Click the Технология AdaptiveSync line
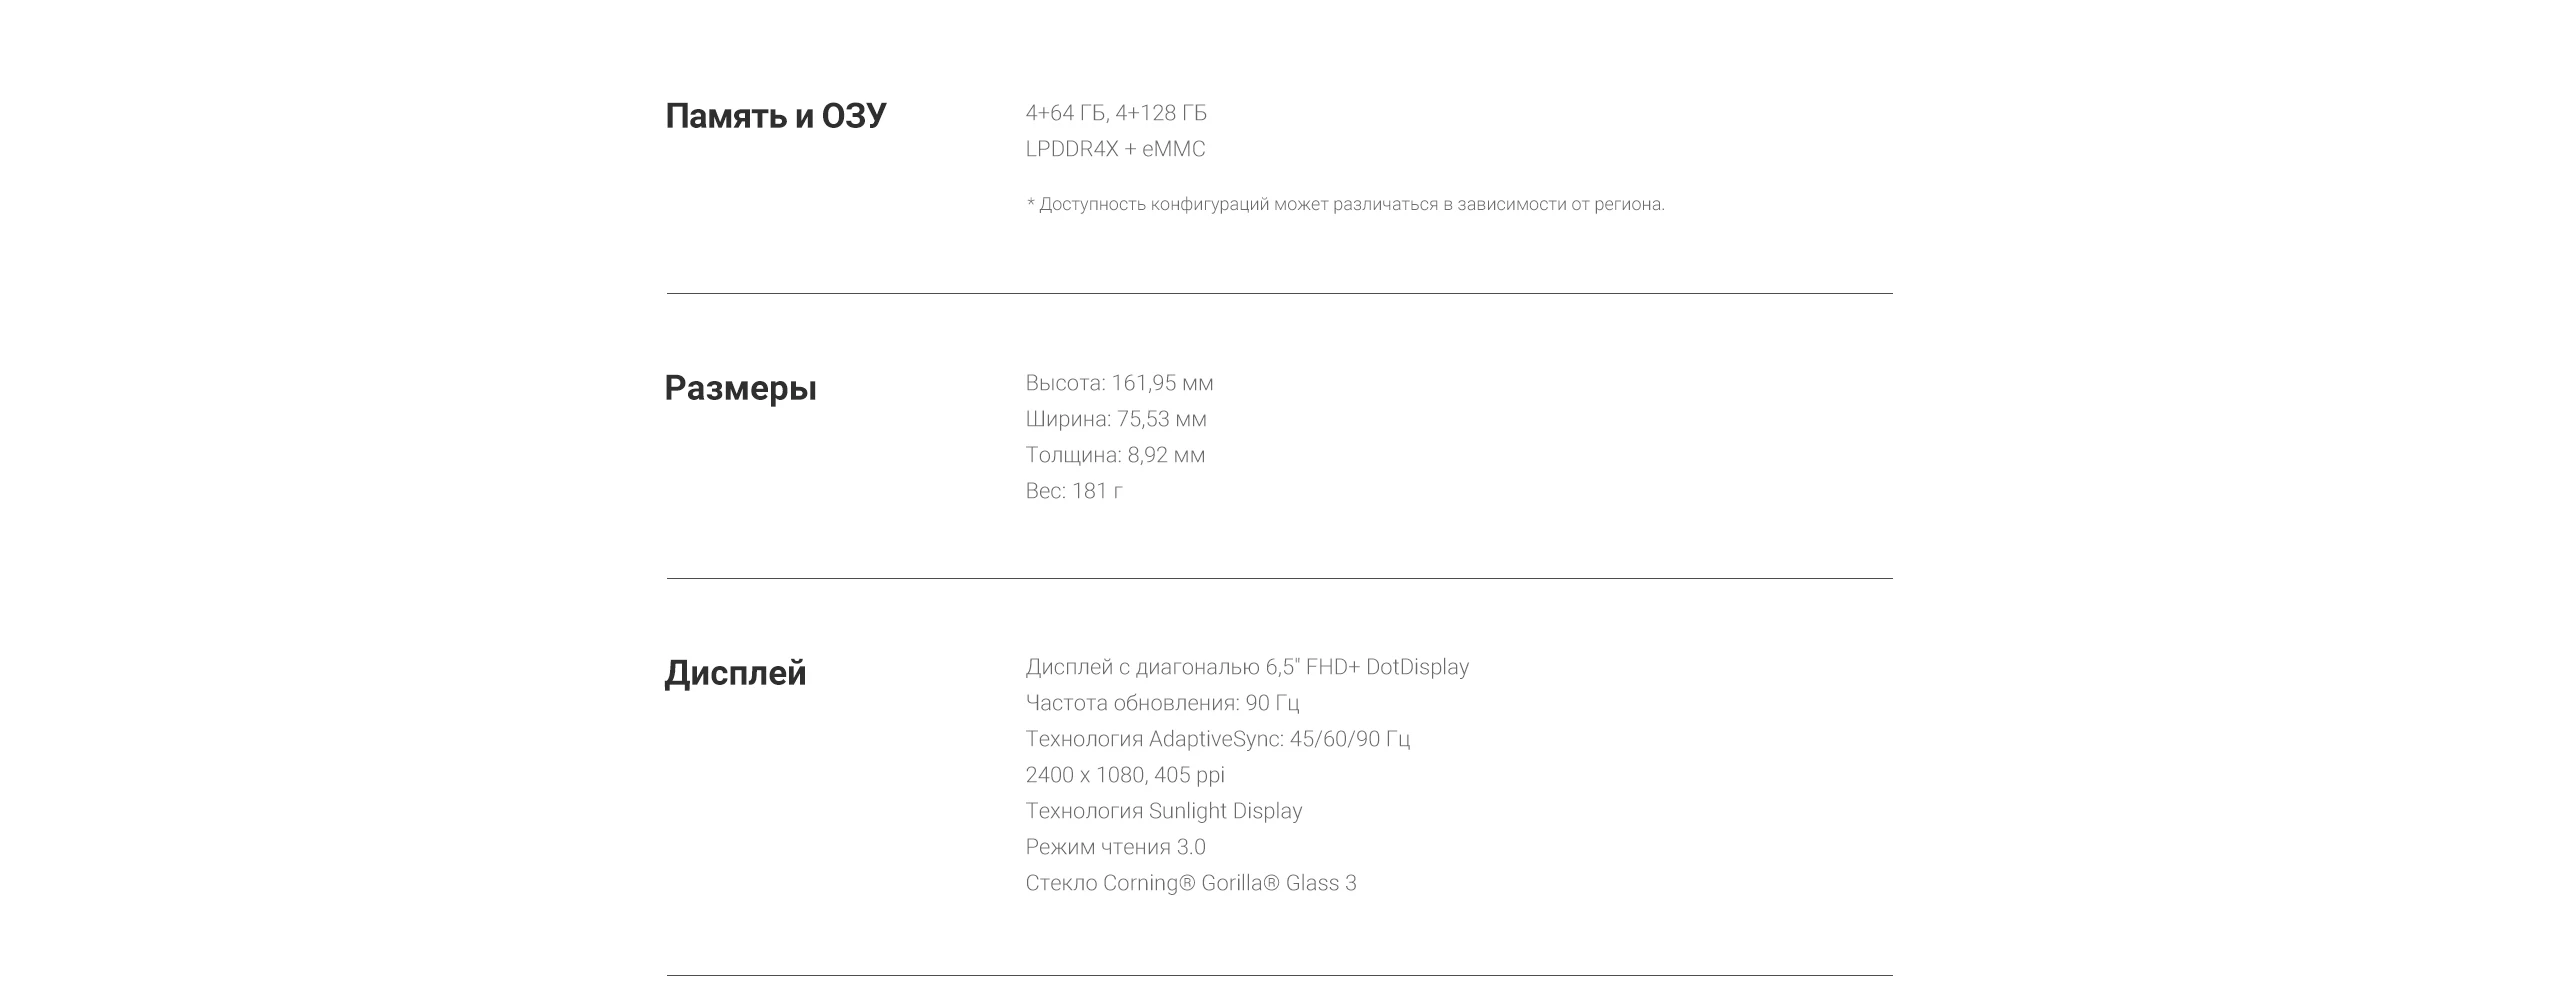Screen dimensions: 2560x1001 1217,739
